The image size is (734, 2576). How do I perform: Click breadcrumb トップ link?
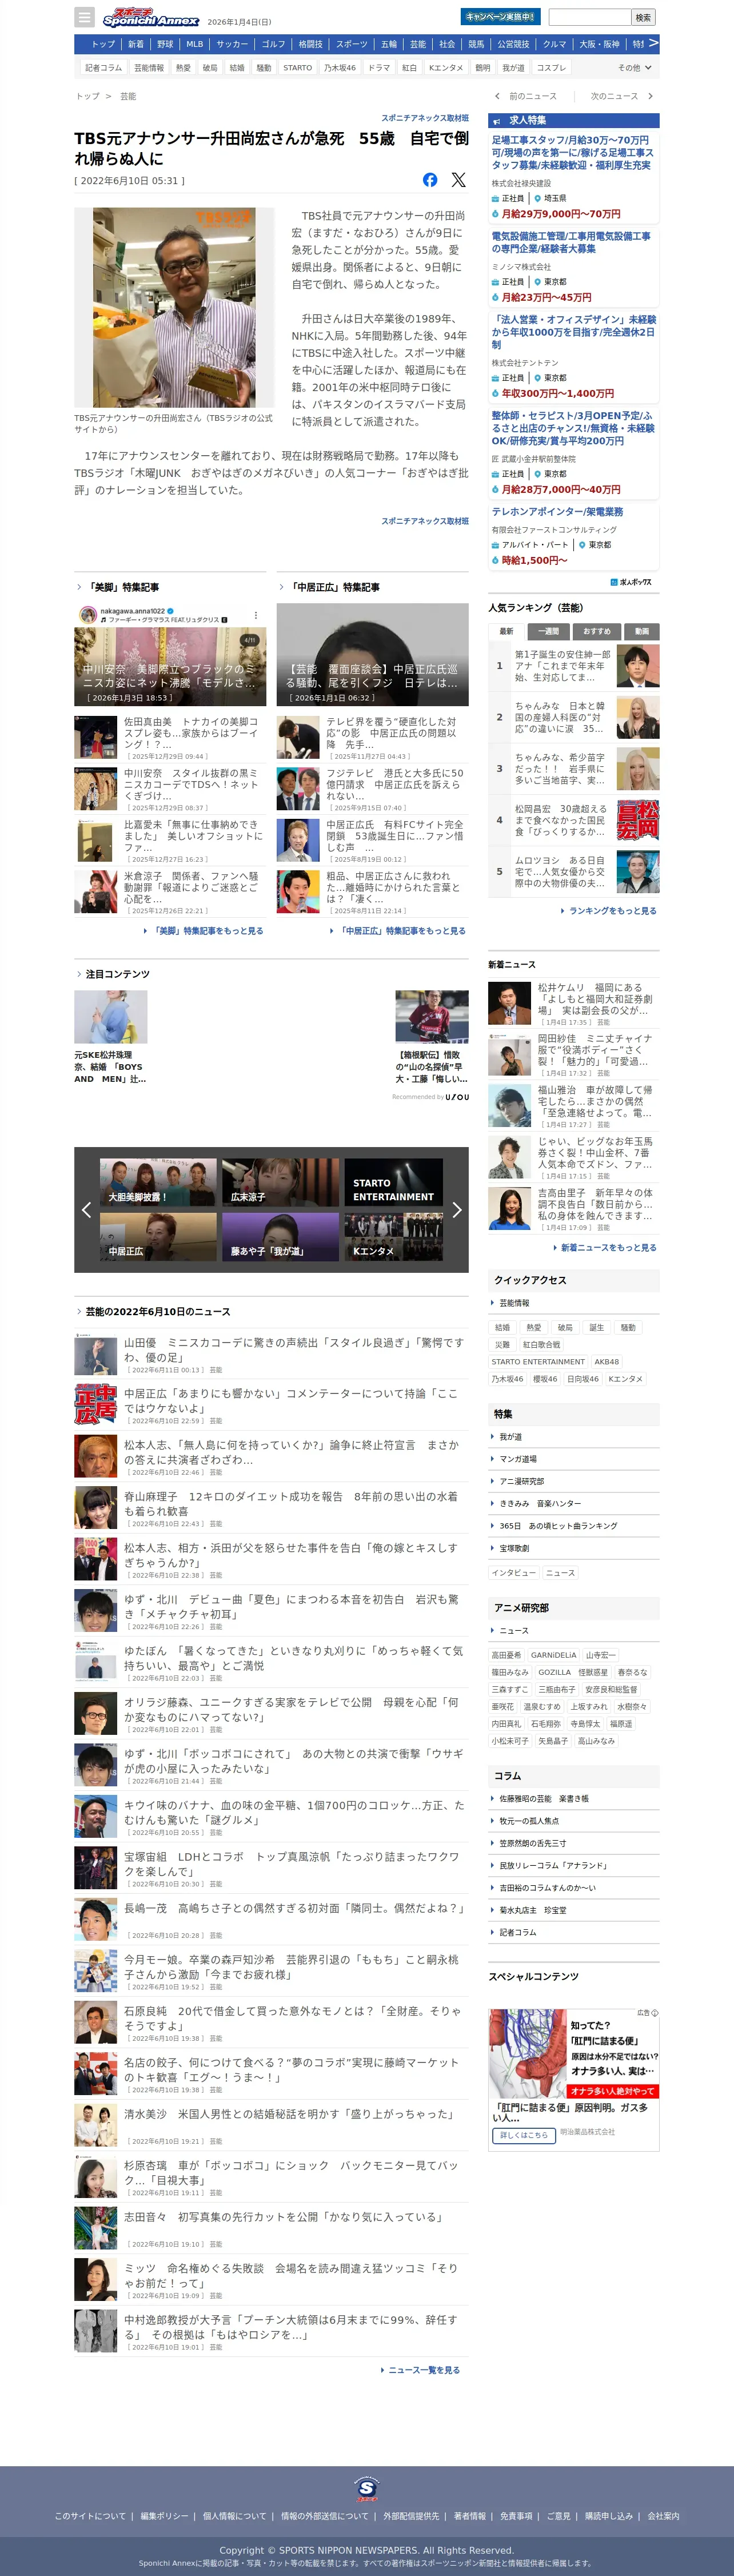point(88,96)
